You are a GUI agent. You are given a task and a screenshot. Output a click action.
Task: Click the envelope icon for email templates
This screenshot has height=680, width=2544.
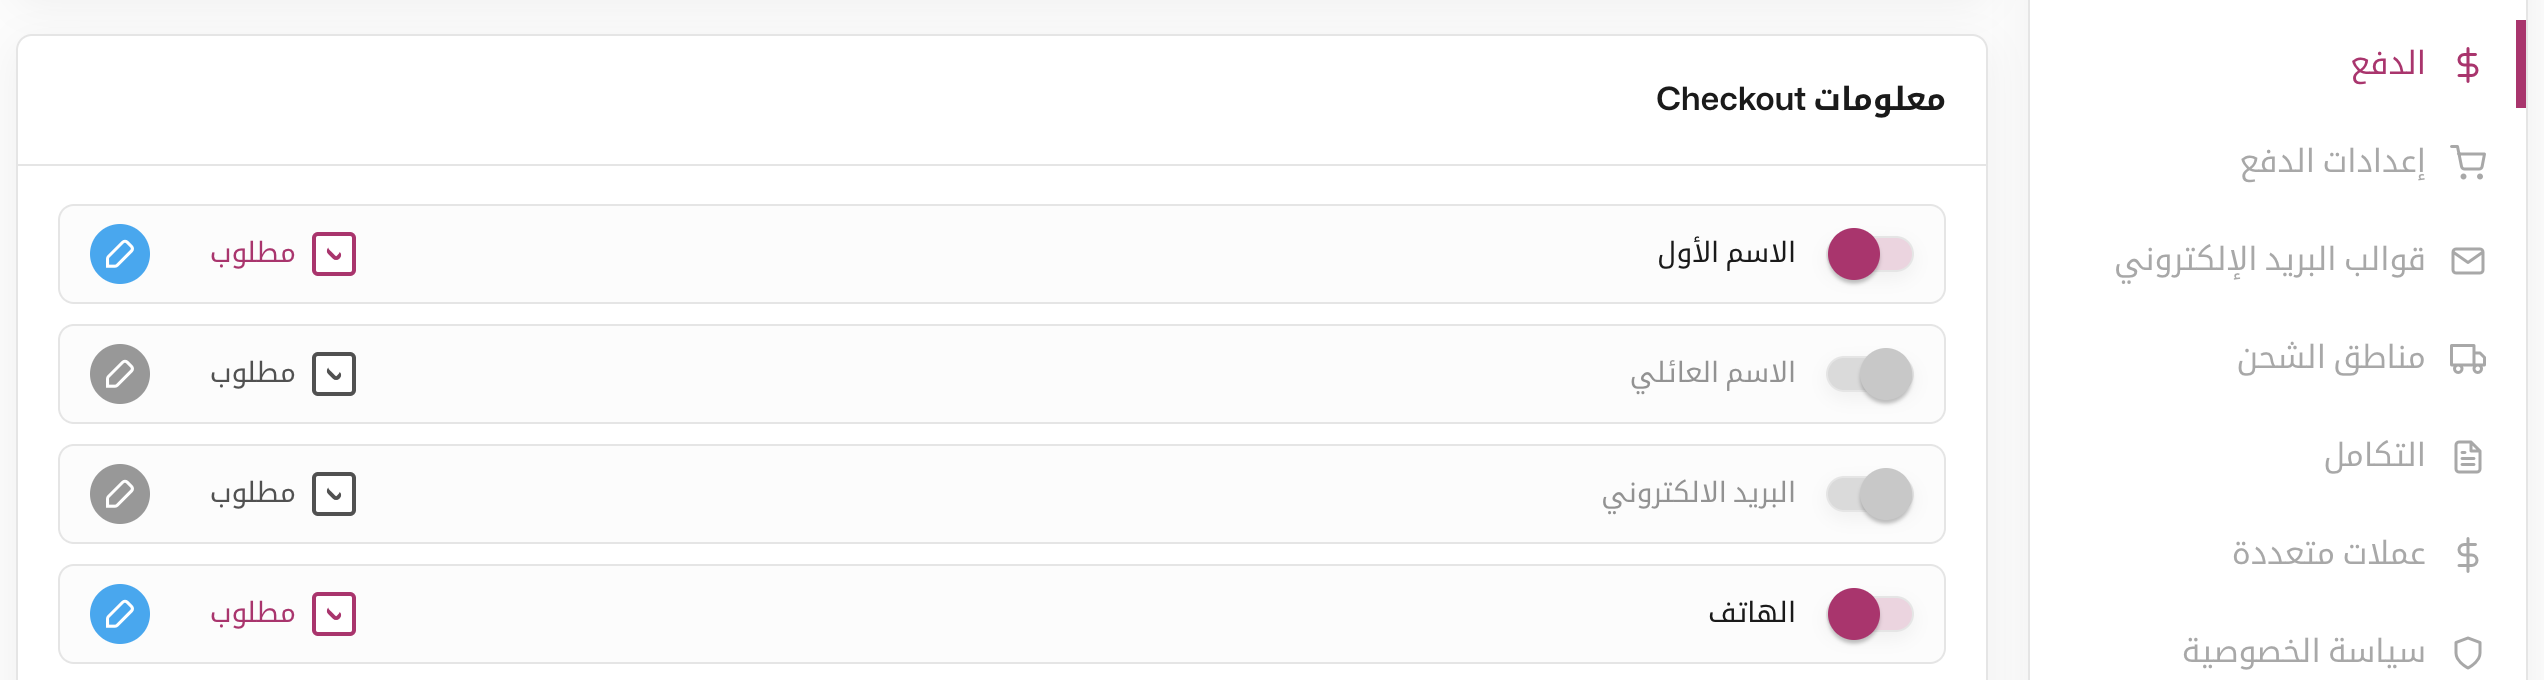pos(2468,261)
